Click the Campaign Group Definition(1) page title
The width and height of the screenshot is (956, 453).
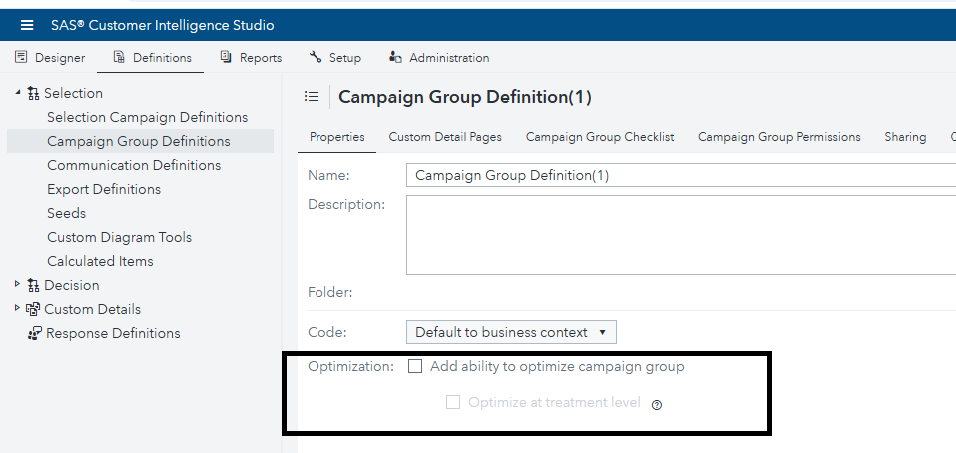click(x=465, y=97)
